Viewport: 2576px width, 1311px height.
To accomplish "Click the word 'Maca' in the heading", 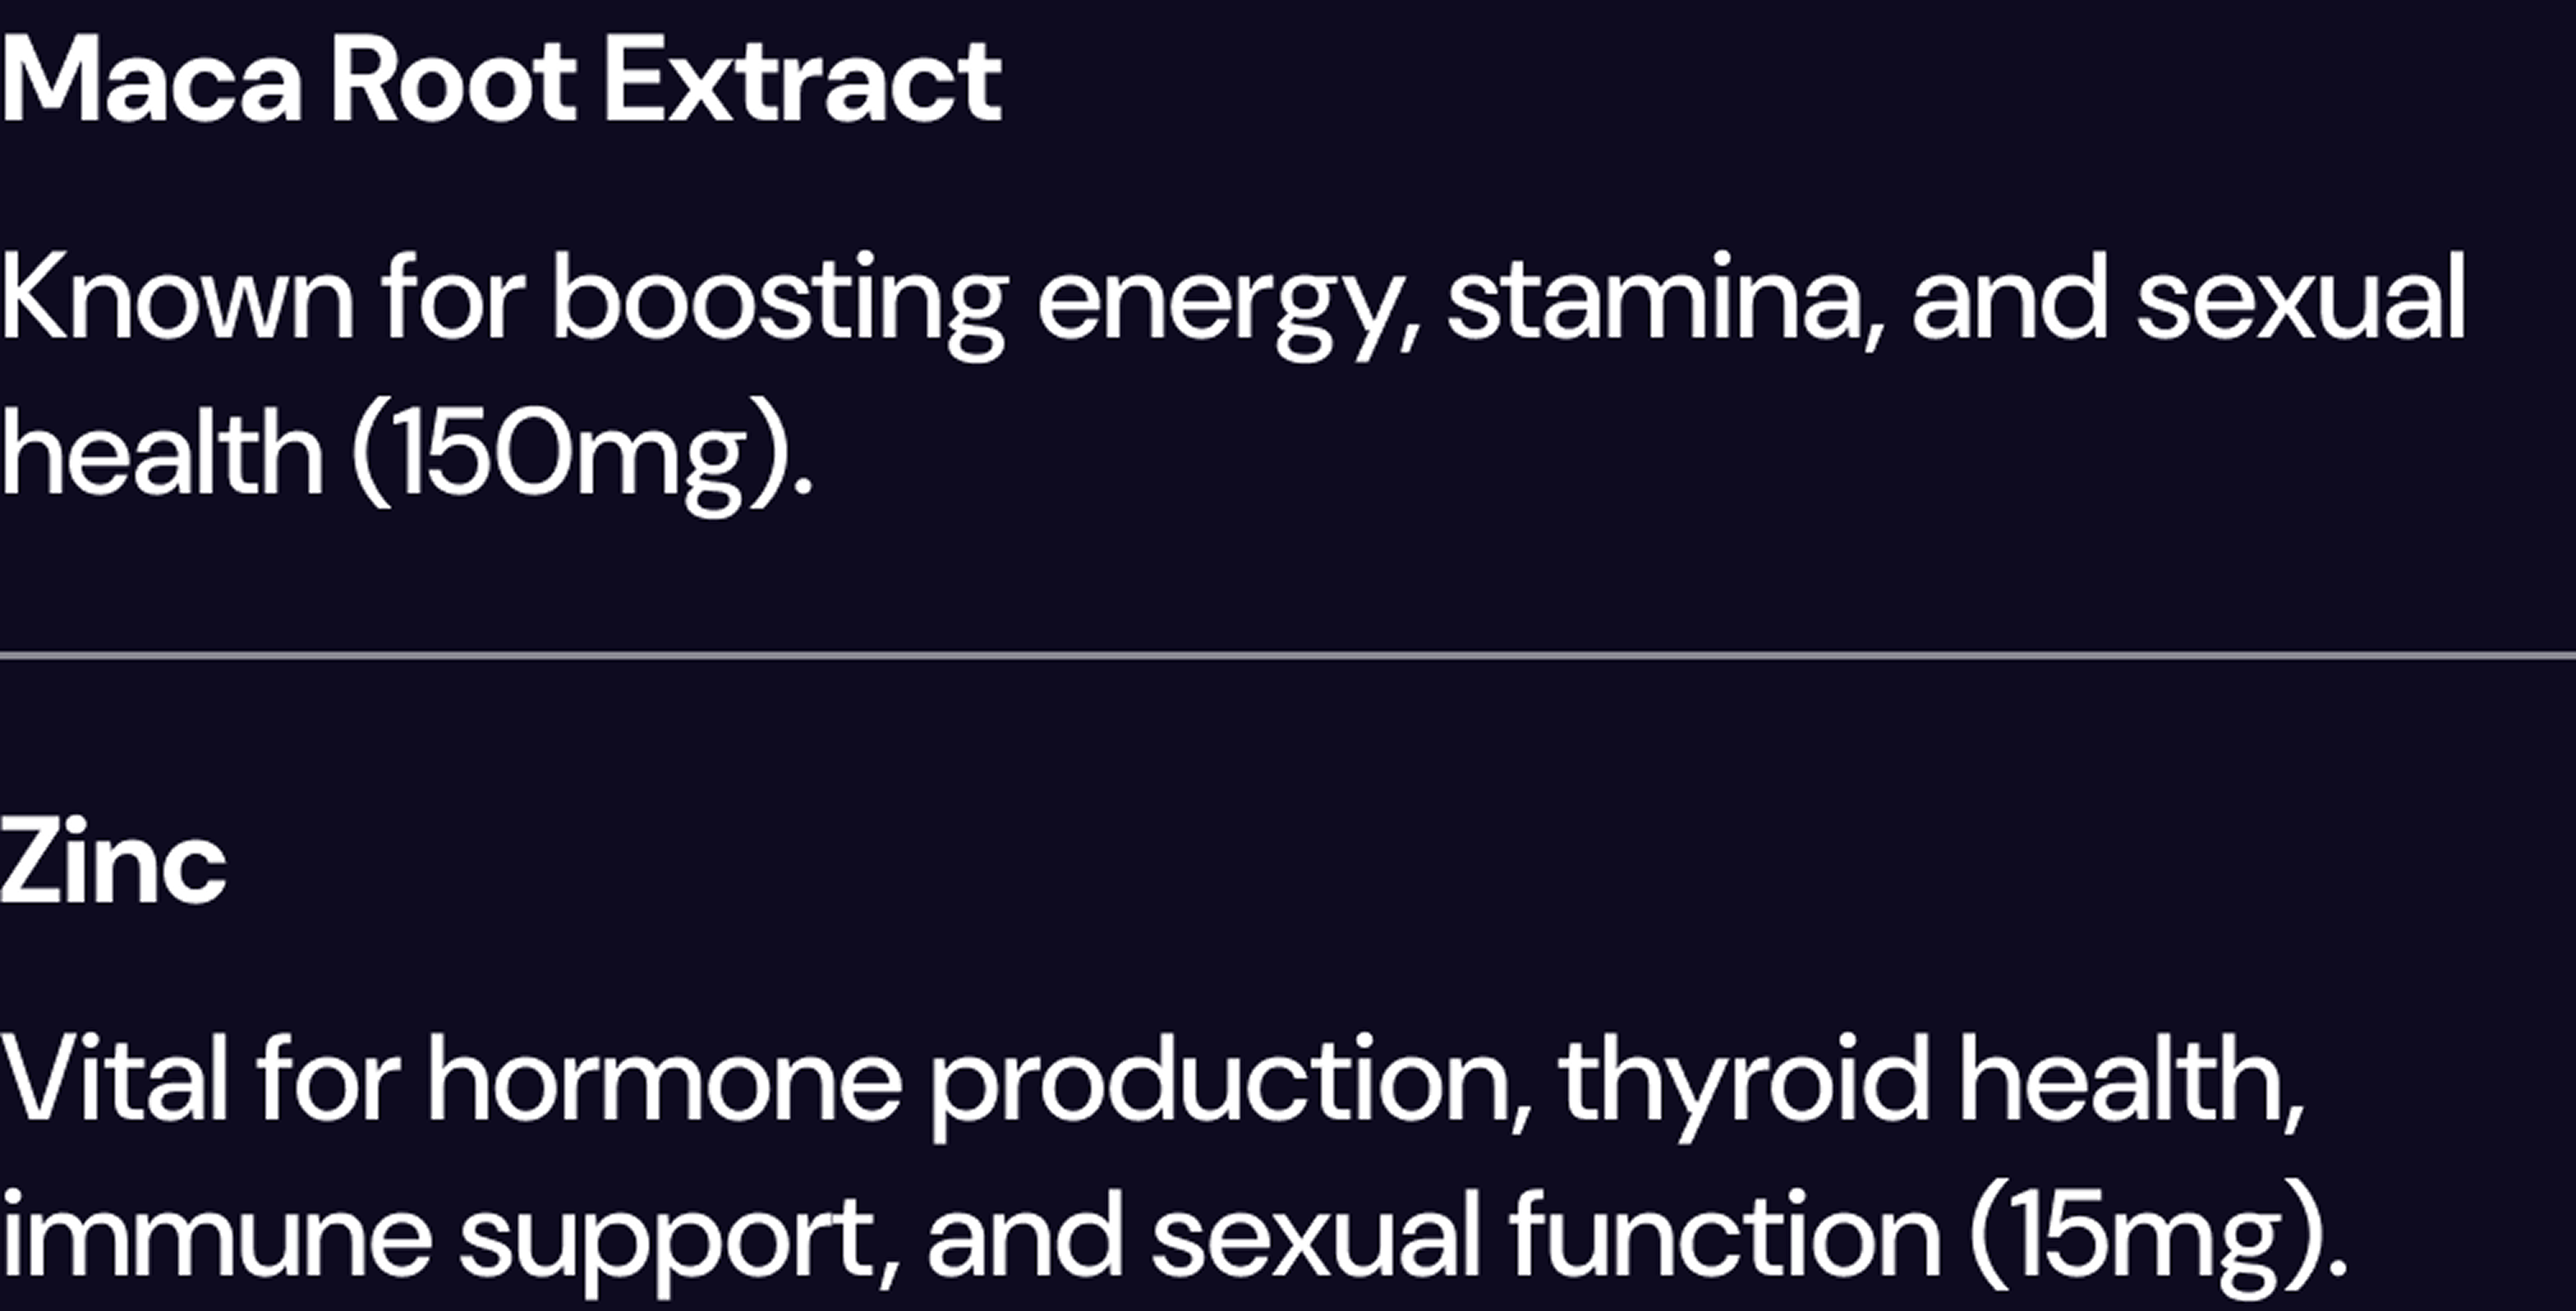I will click(x=150, y=80).
